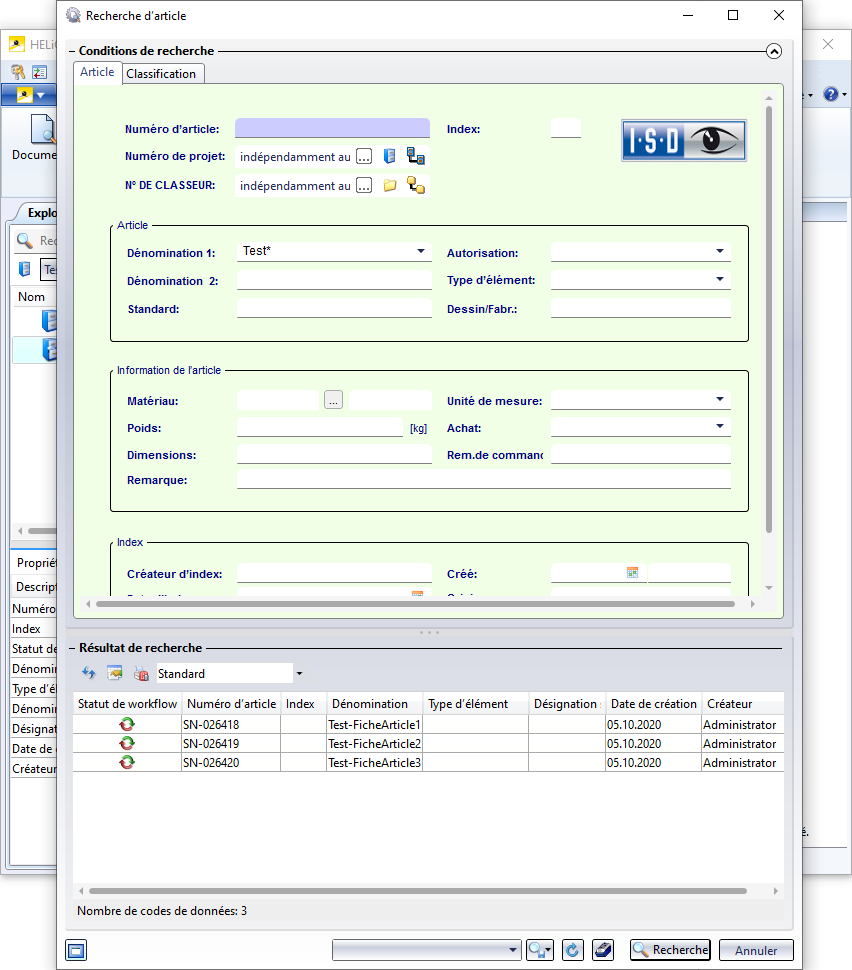
Task: Open the saved search combo box at bottom
Action: point(426,950)
